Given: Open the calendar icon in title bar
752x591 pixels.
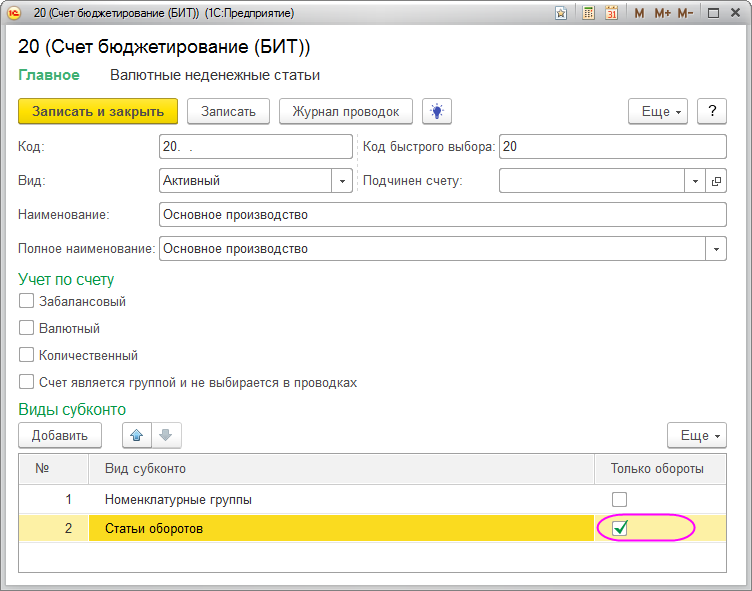Looking at the screenshot, I should pos(611,13).
